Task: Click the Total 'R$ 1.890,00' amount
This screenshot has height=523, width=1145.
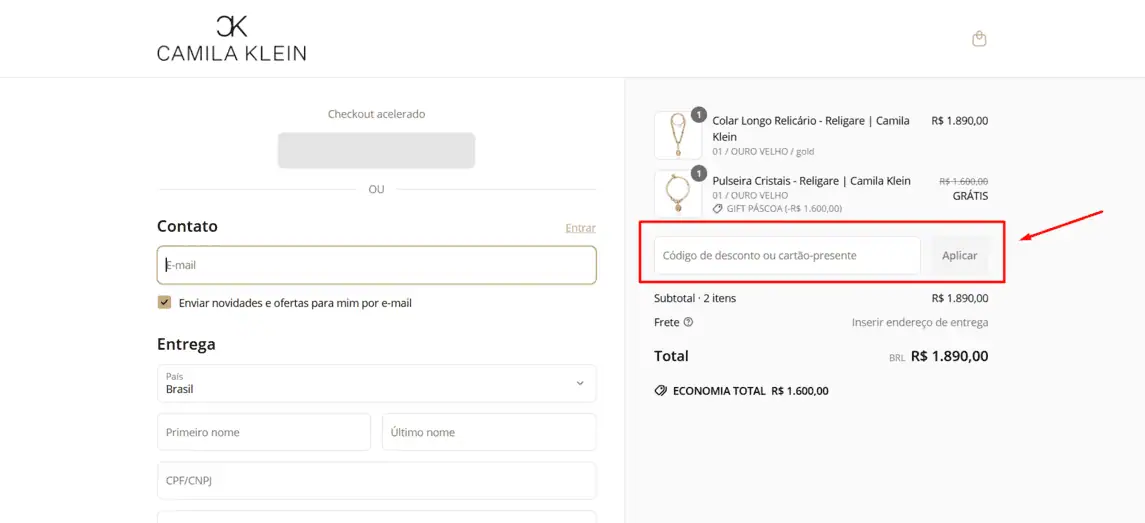Action: 950,356
